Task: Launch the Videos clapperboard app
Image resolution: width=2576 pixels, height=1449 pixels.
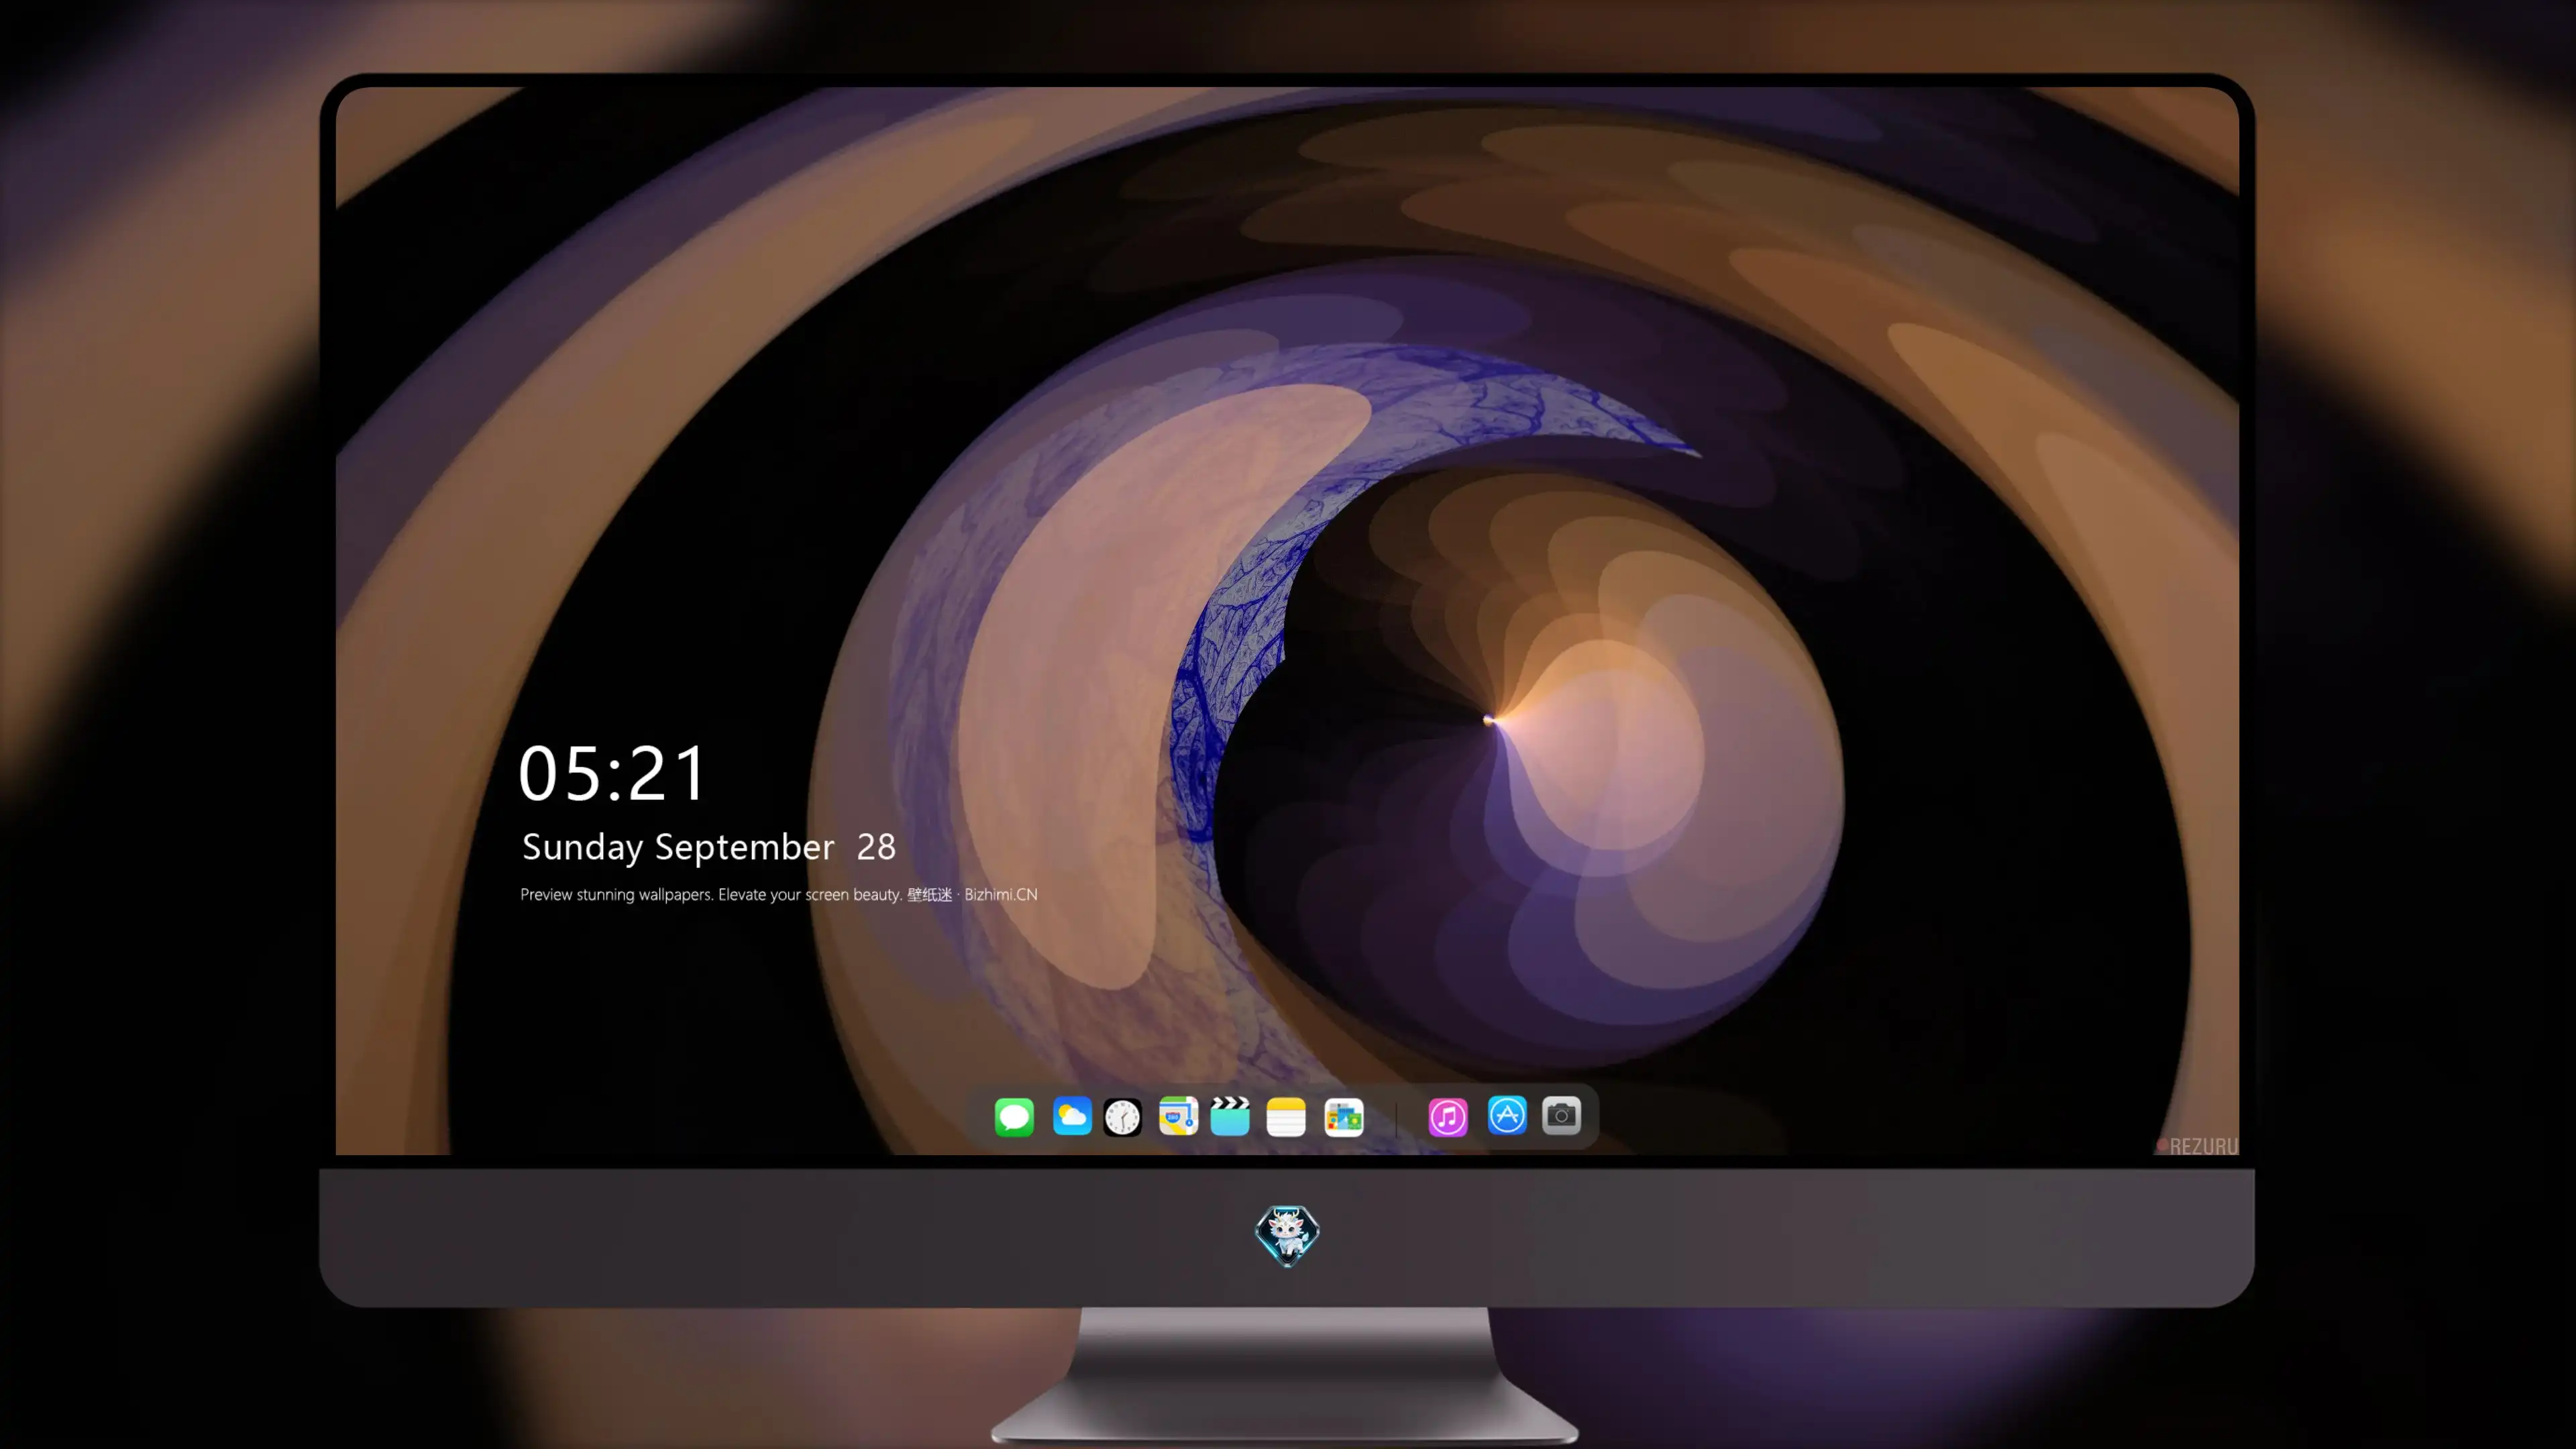Action: (1230, 1116)
